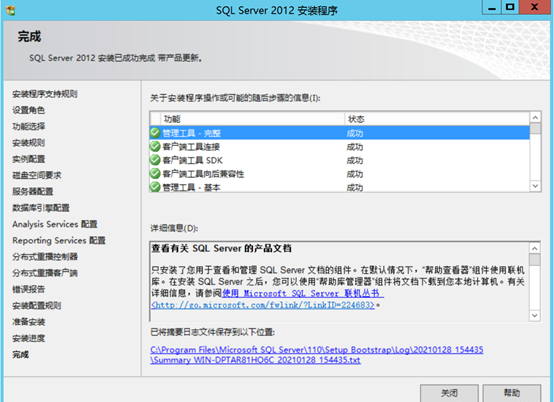Click 安装配置规则 step in sidebar
The height and width of the screenshot is (402, 554).
pos(37,305)
